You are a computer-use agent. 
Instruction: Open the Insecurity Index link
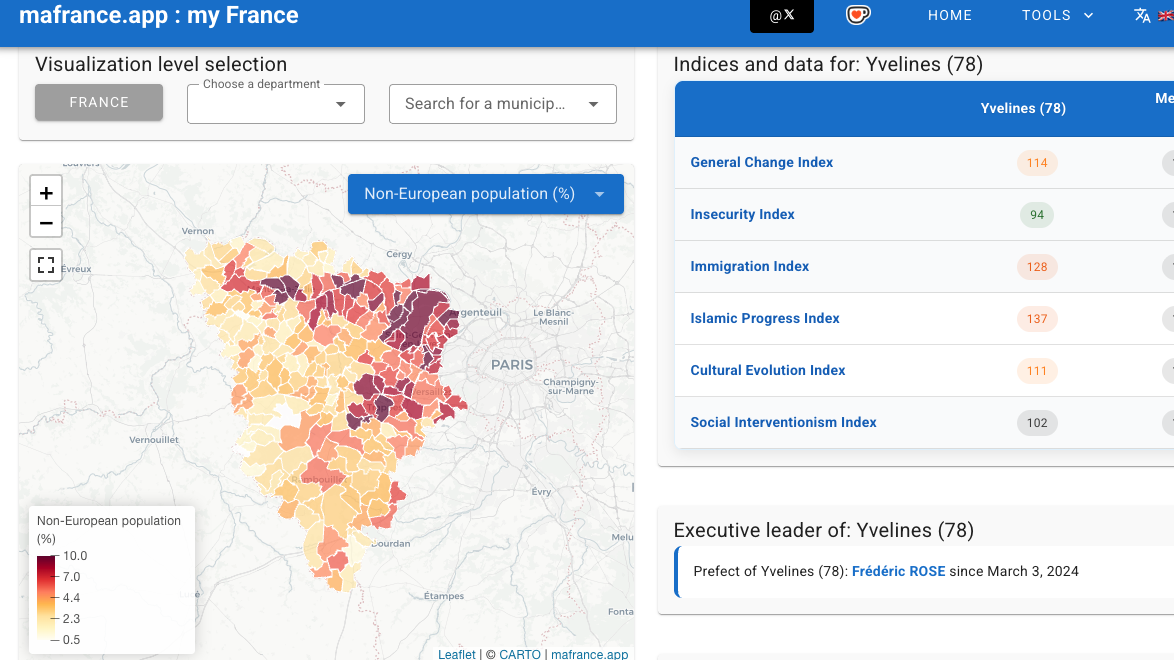[x=742, y=214]
